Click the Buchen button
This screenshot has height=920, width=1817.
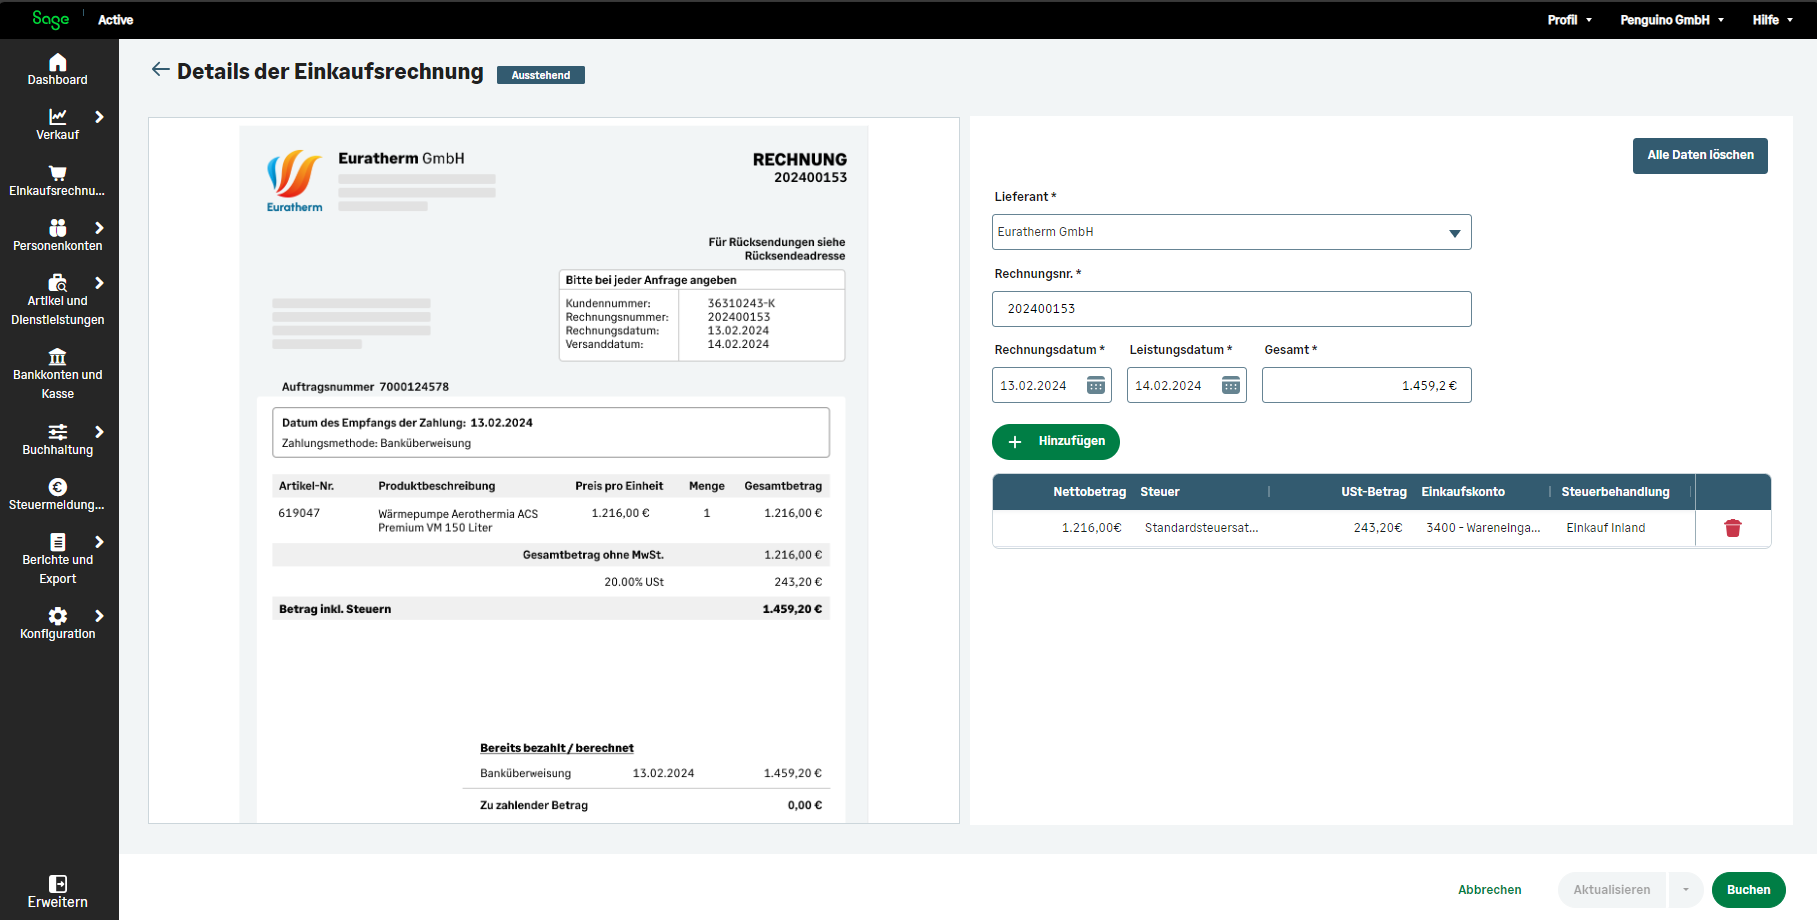tap(1748, 889)
